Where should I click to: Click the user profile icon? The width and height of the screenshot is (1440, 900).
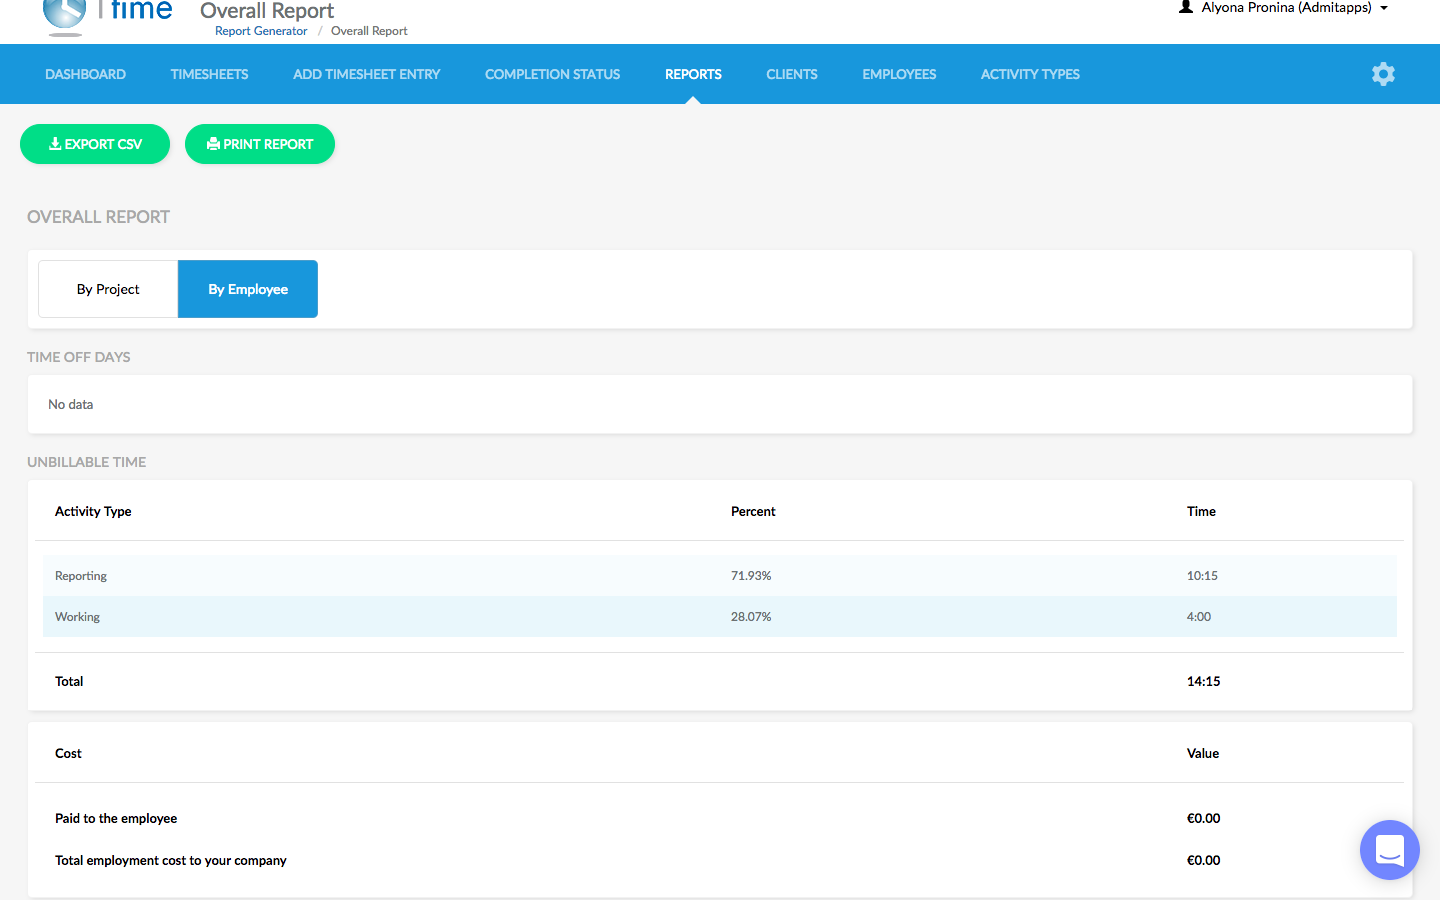tap(1186, 7)
